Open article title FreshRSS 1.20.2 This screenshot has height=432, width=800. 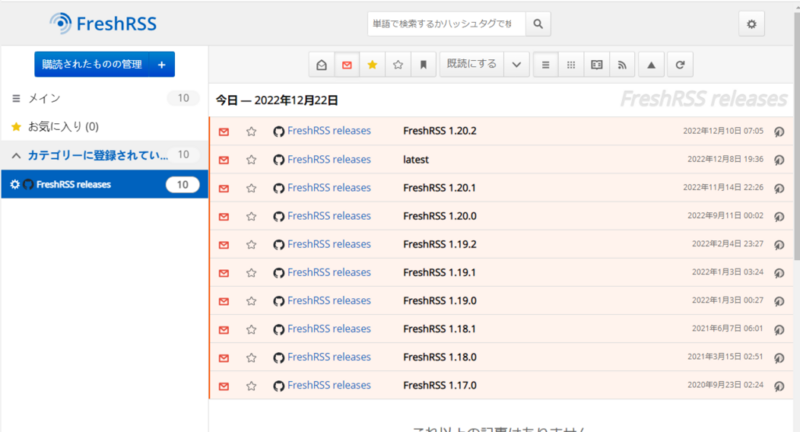click(440, 131)
